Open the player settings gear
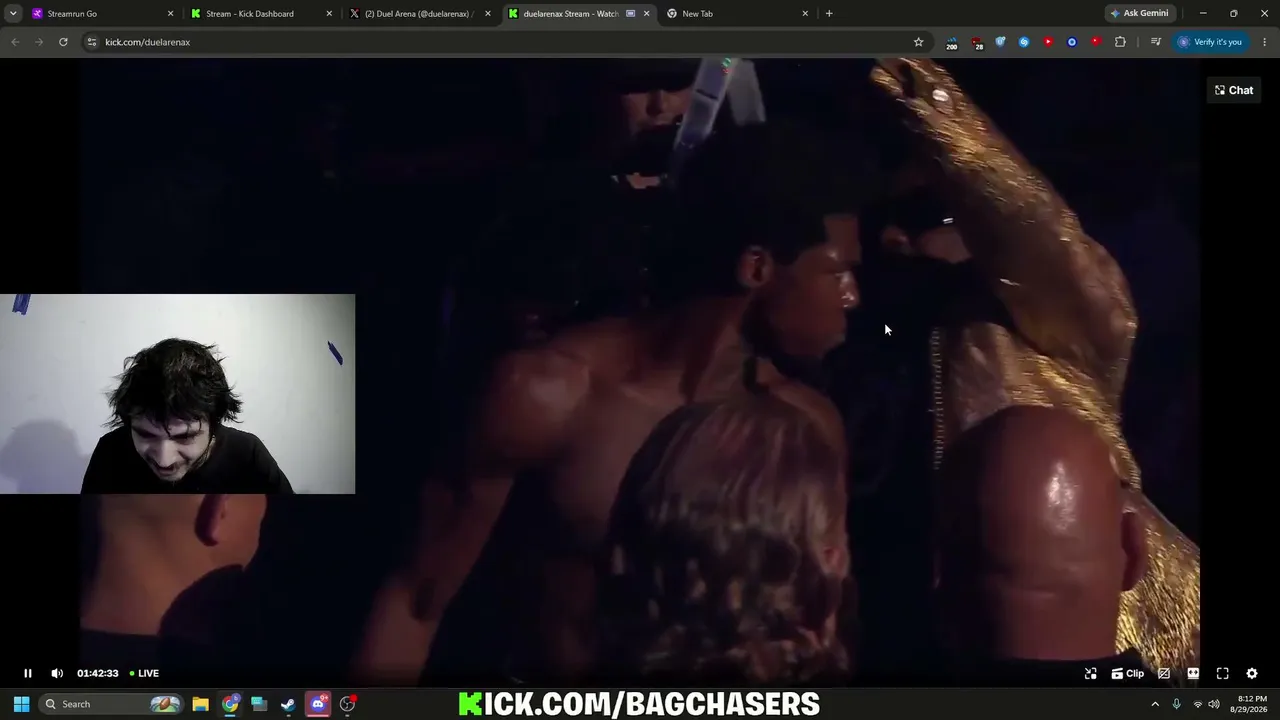The image size is (1280, 720). pos(1252,673)
